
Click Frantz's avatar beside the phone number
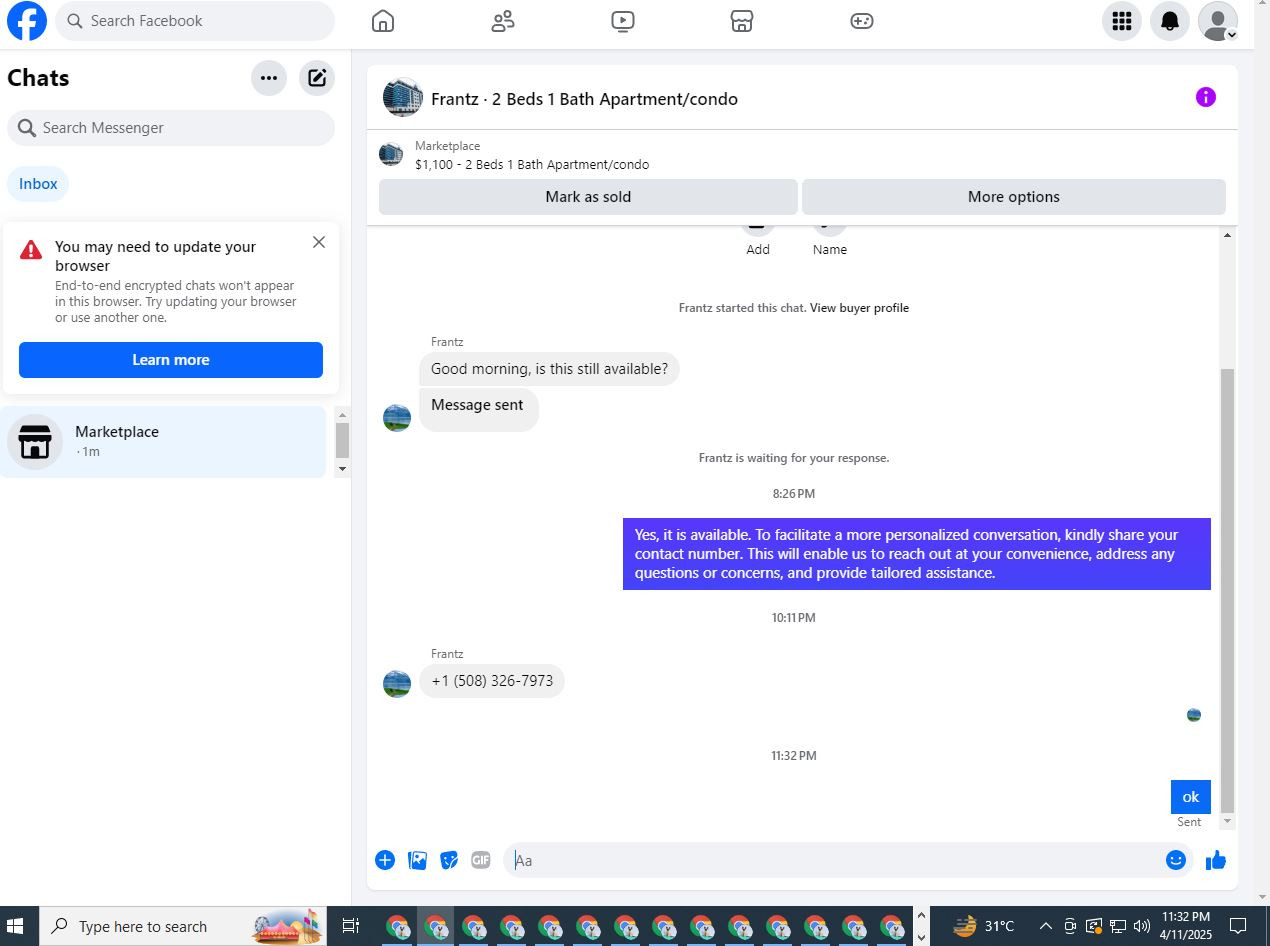pos(397,684)
